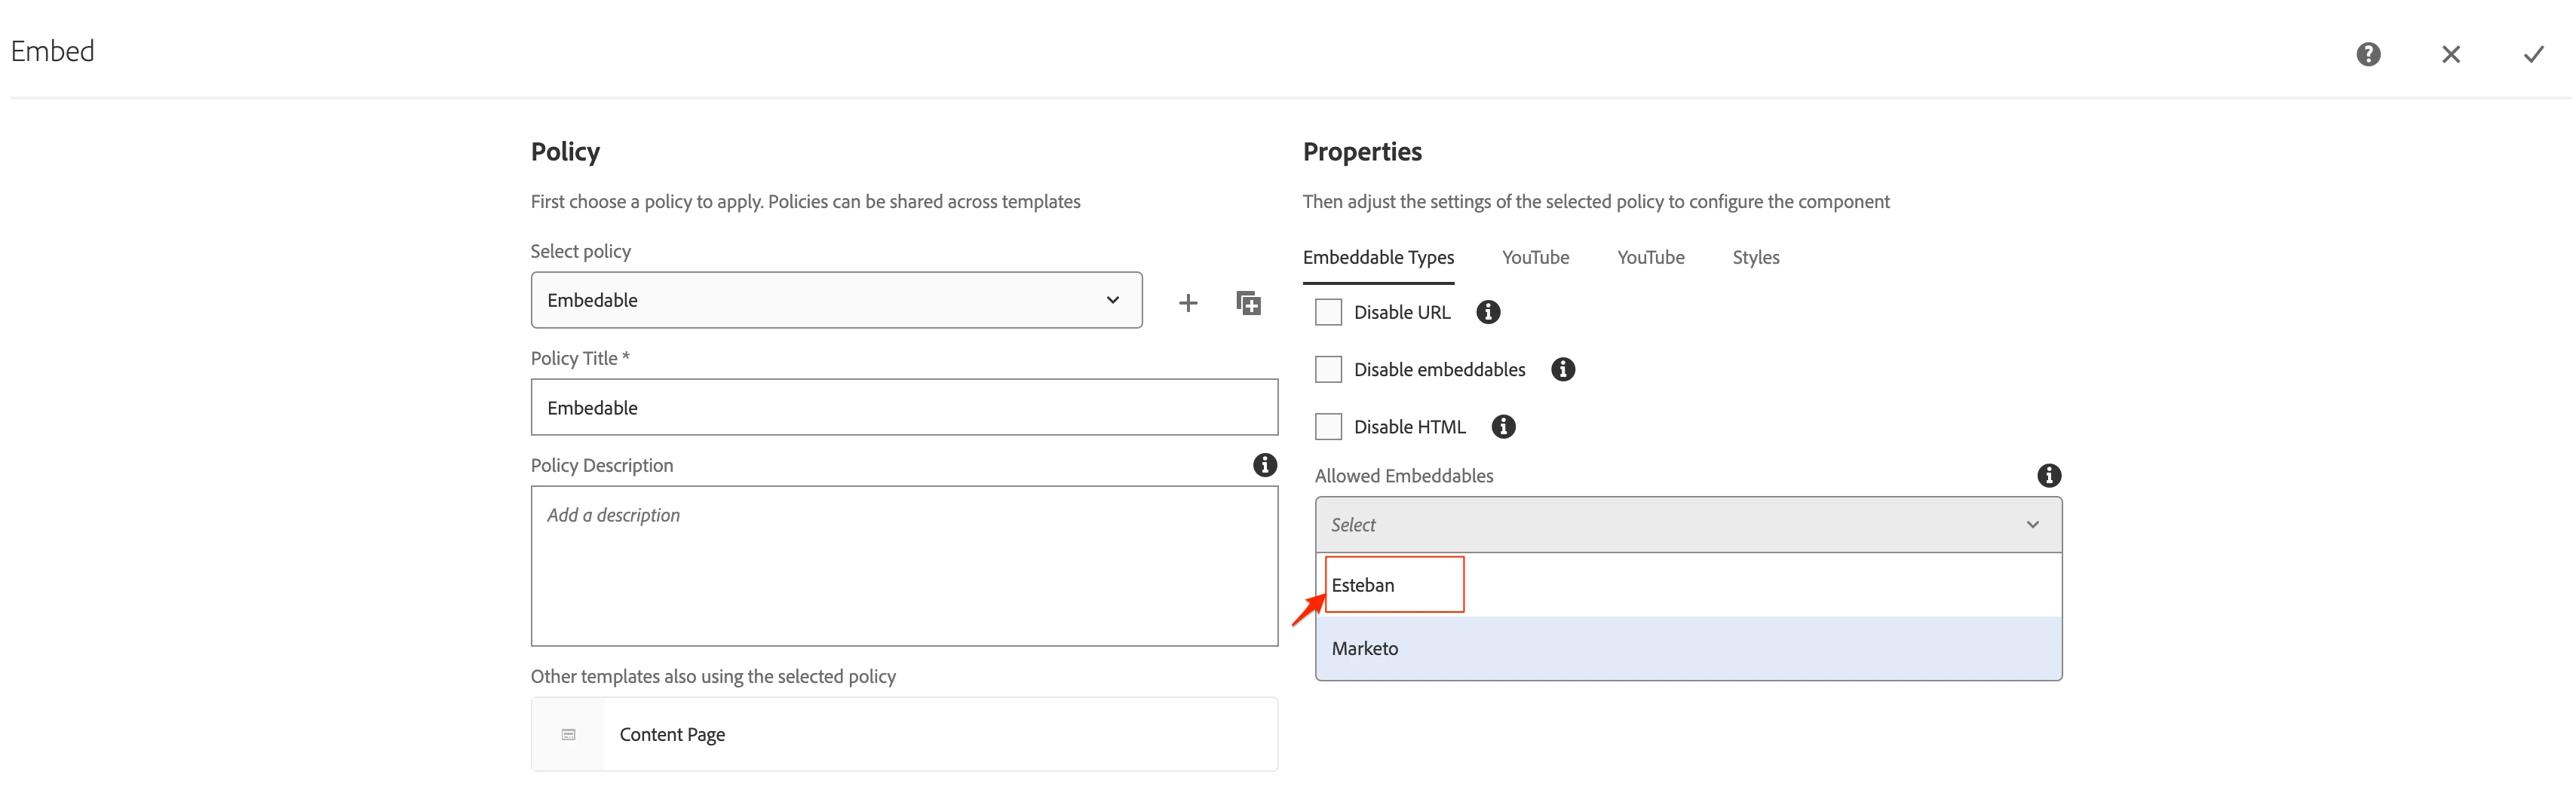
Task: Toggle the Disable HTML checkbox
Action: [1328, 427]
